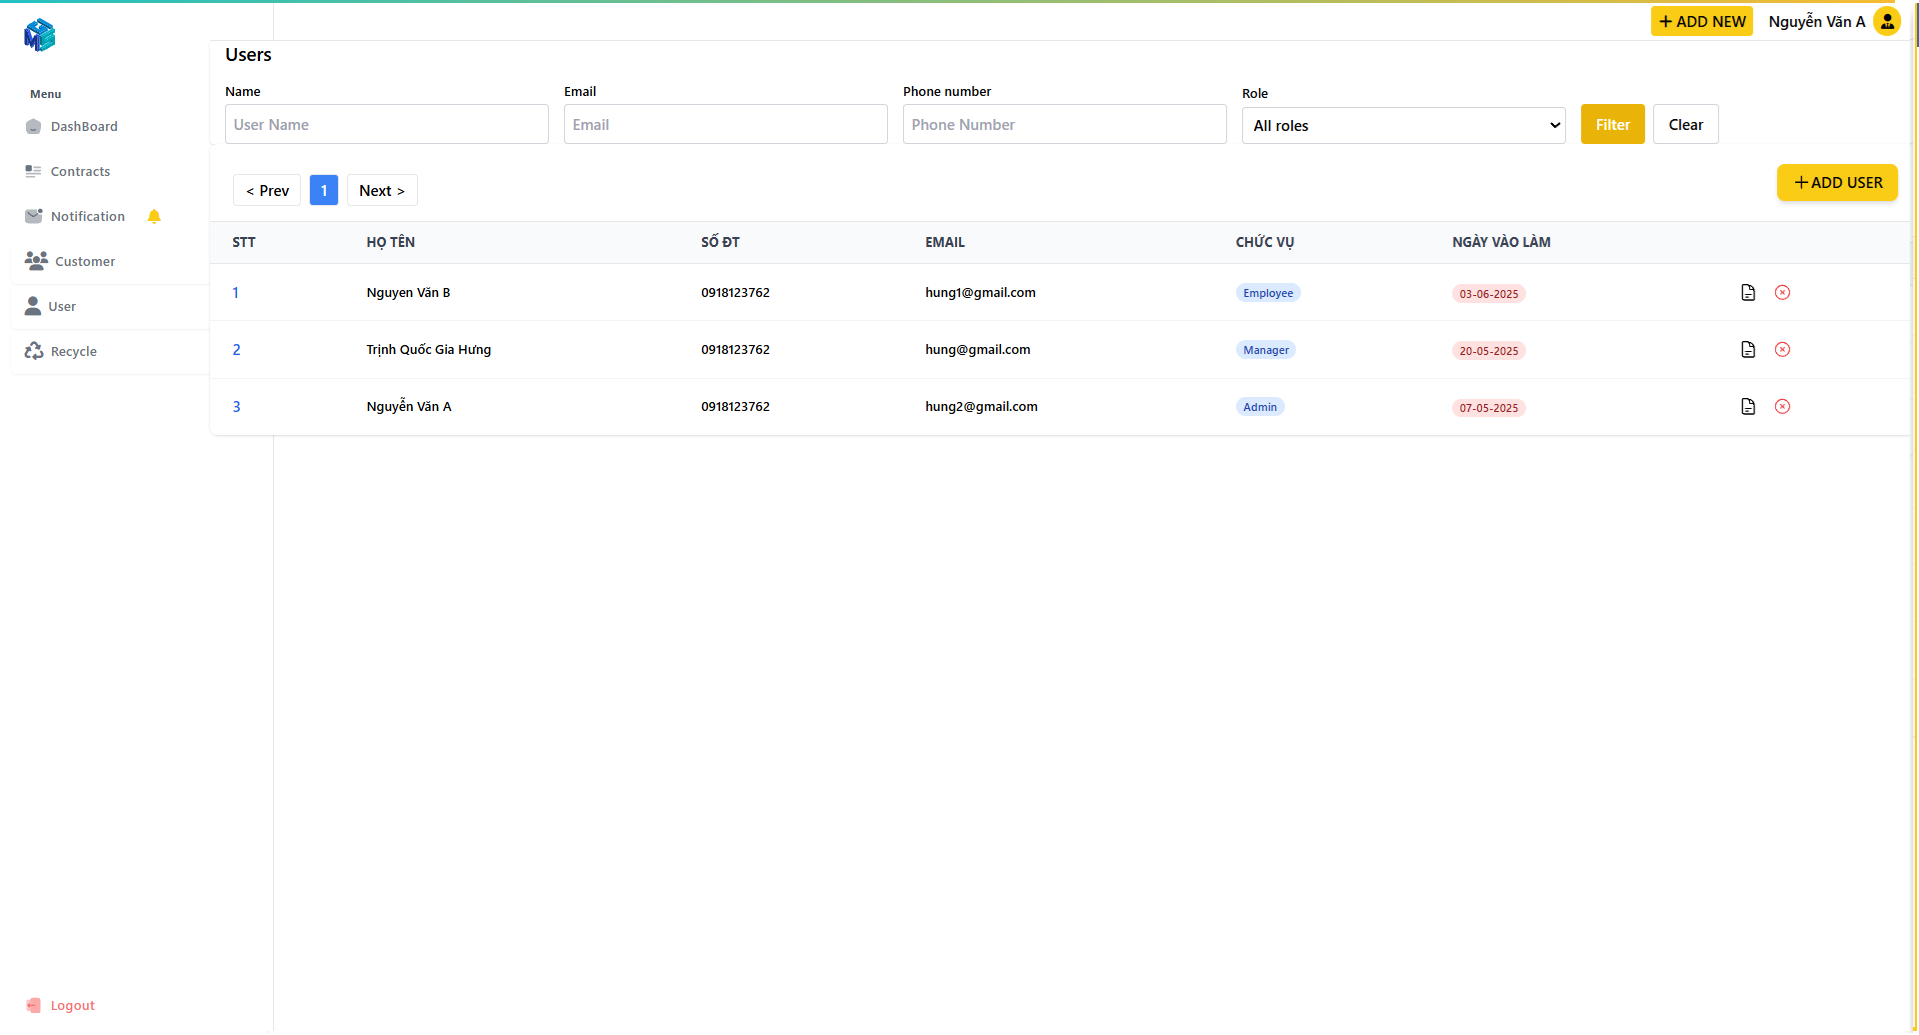
Task: Click the notification bell icon
Action: [154, 217]
